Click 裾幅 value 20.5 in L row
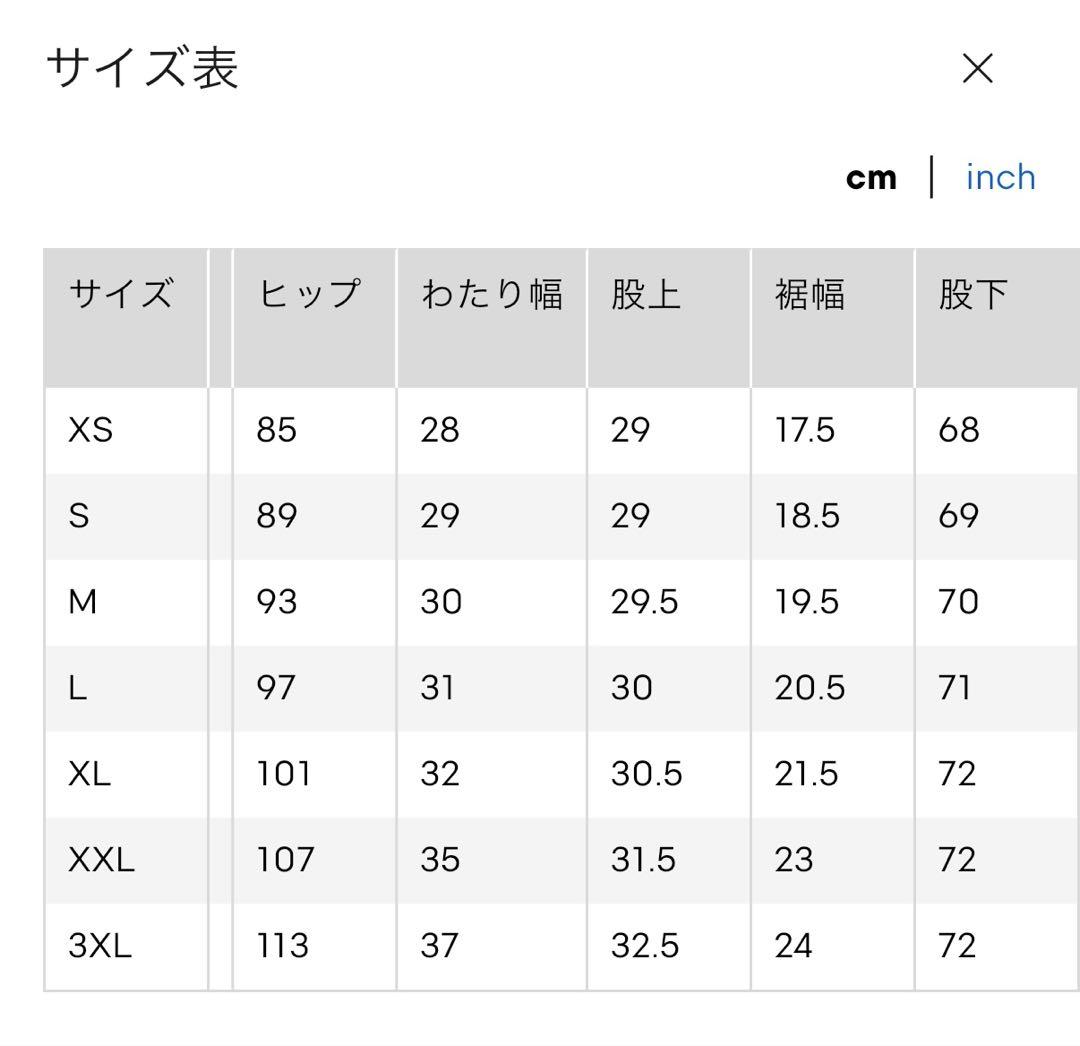This screenshot has height=1046, width=1080. tap(809, 688)
